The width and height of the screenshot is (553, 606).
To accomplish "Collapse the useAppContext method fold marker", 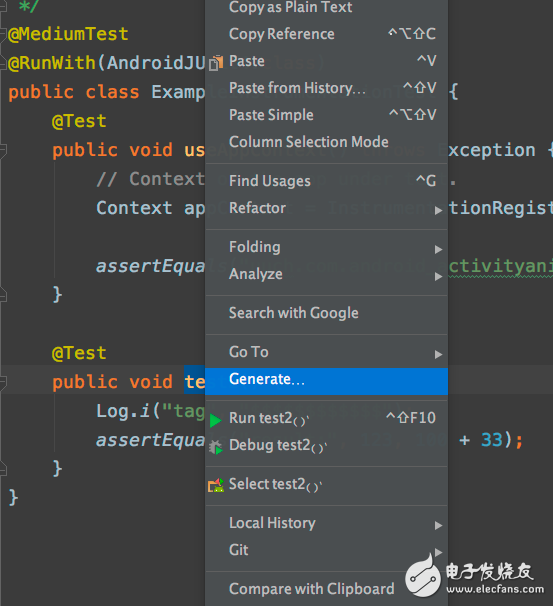I will (x=3, y=150).
